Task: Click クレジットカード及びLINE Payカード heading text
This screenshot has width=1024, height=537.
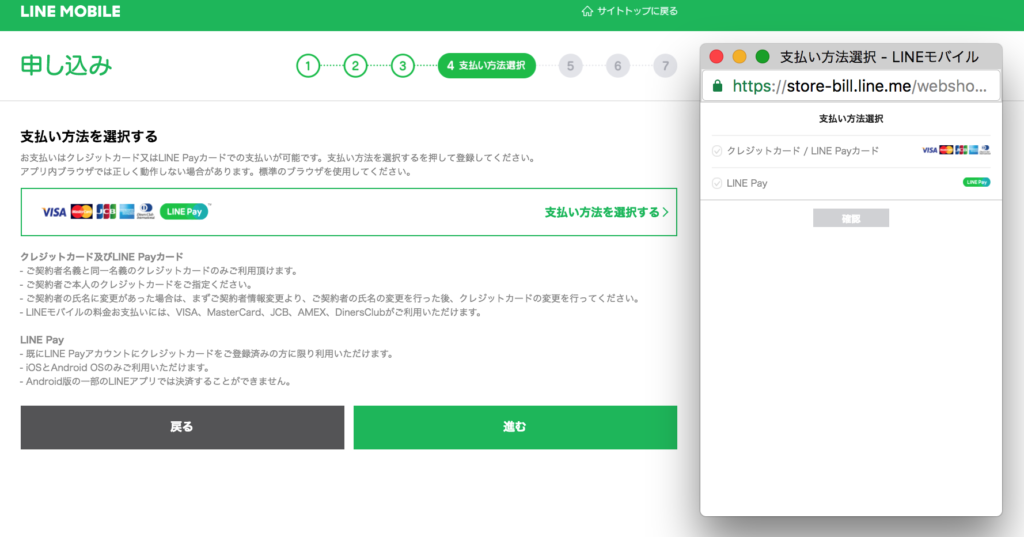Action: pyautogui.click(x=102, y=257)
